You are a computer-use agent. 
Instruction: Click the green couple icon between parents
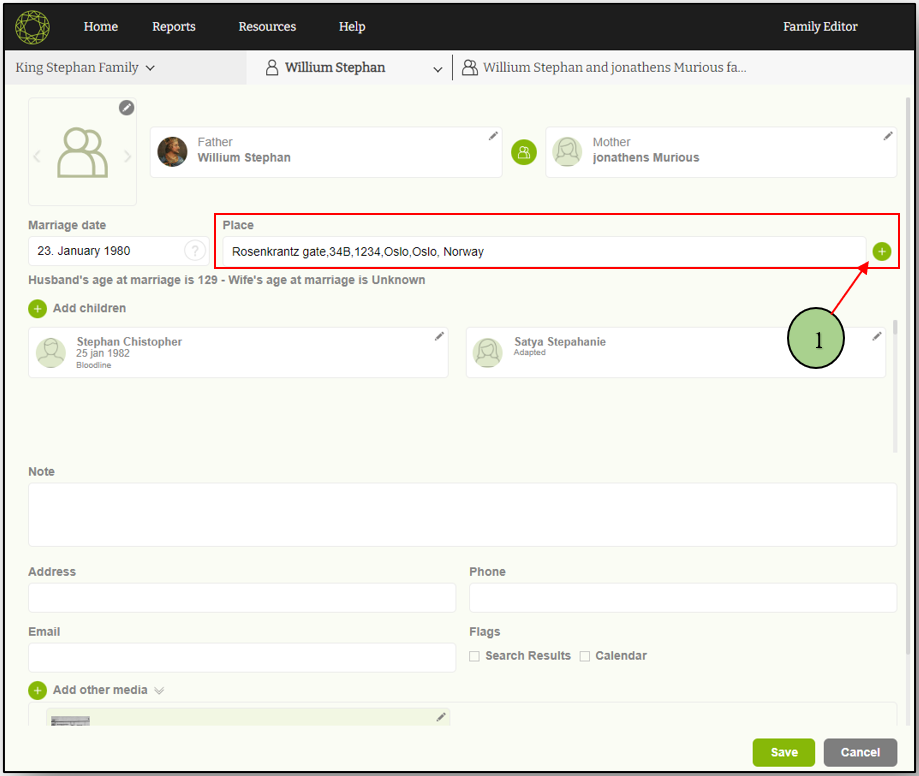click(x=523, y=152)
